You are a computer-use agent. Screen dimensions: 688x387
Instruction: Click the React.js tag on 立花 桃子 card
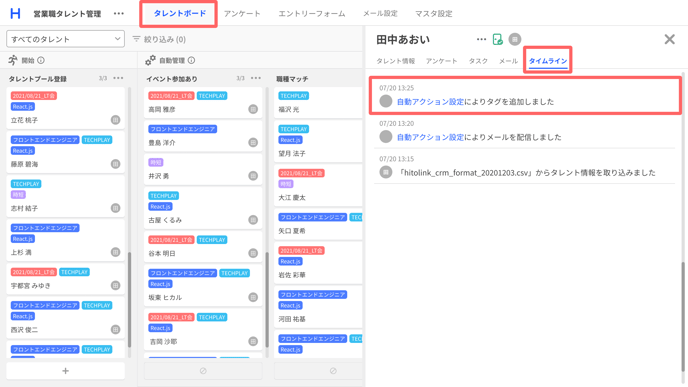[x=23, y=107]
